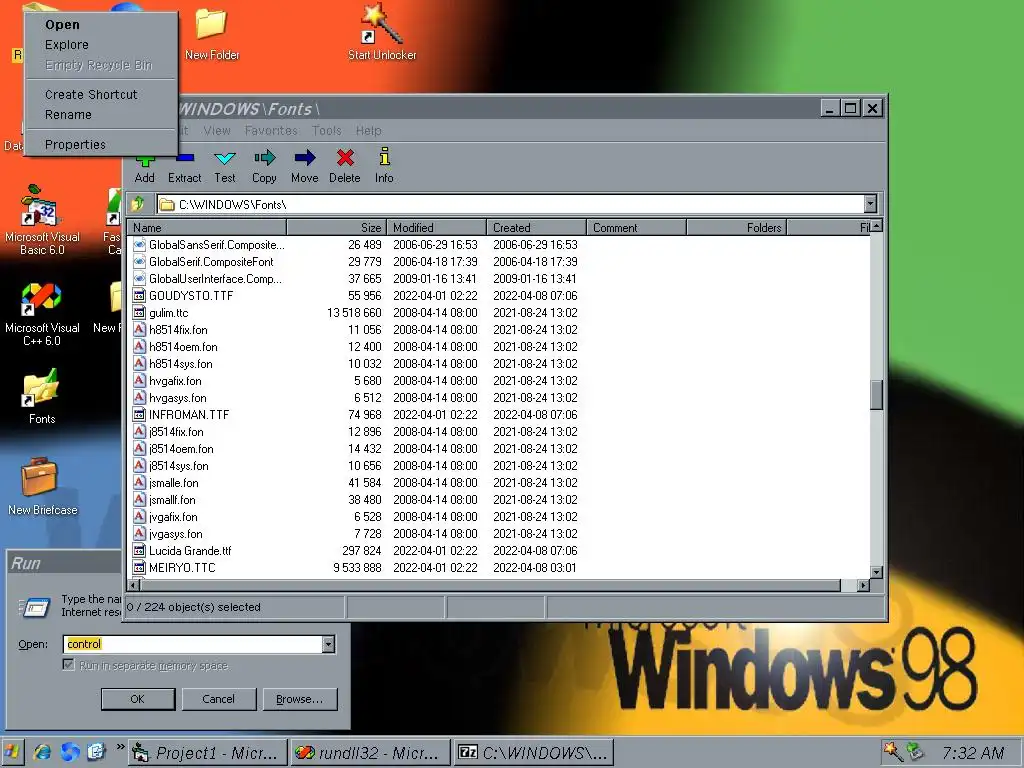Click the Unlocker wand tray icon
Image resolution: width=1024 pixels, height=768 pixels.
click(892, 752)
